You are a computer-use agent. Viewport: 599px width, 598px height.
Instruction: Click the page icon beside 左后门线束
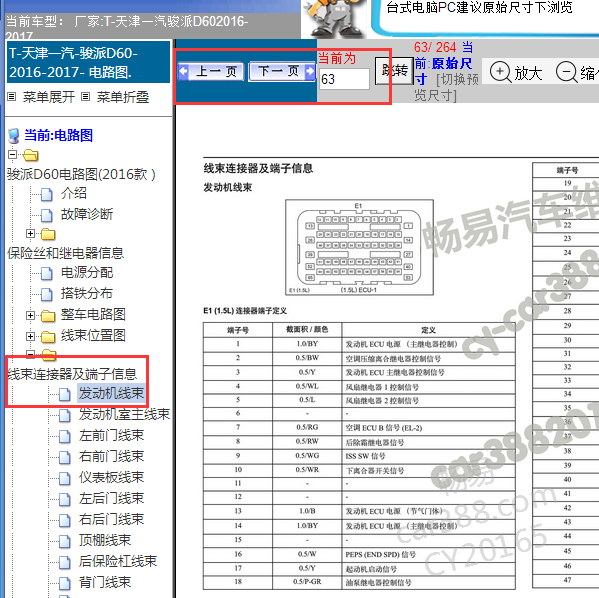[65, 499]
